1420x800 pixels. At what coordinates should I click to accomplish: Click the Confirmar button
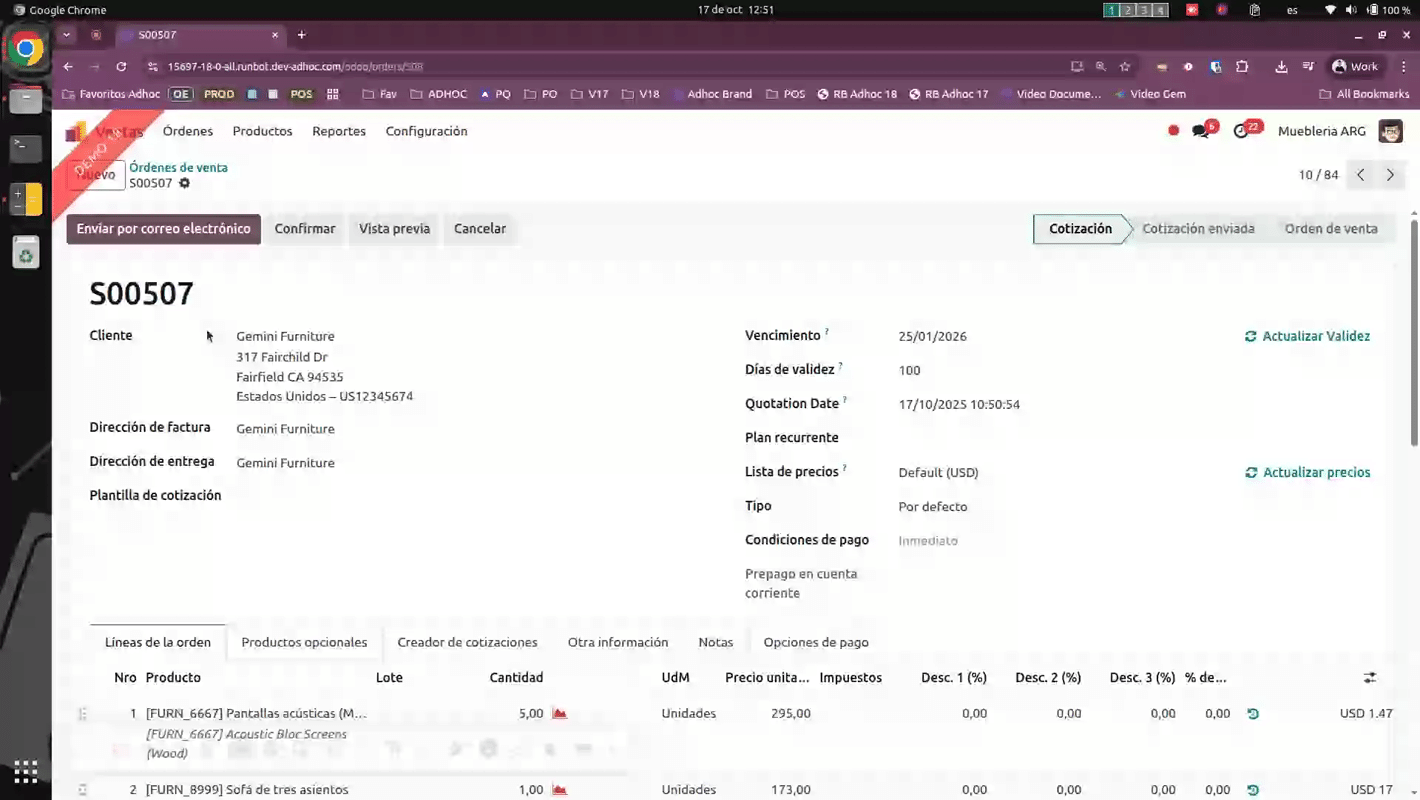[305, 229]
